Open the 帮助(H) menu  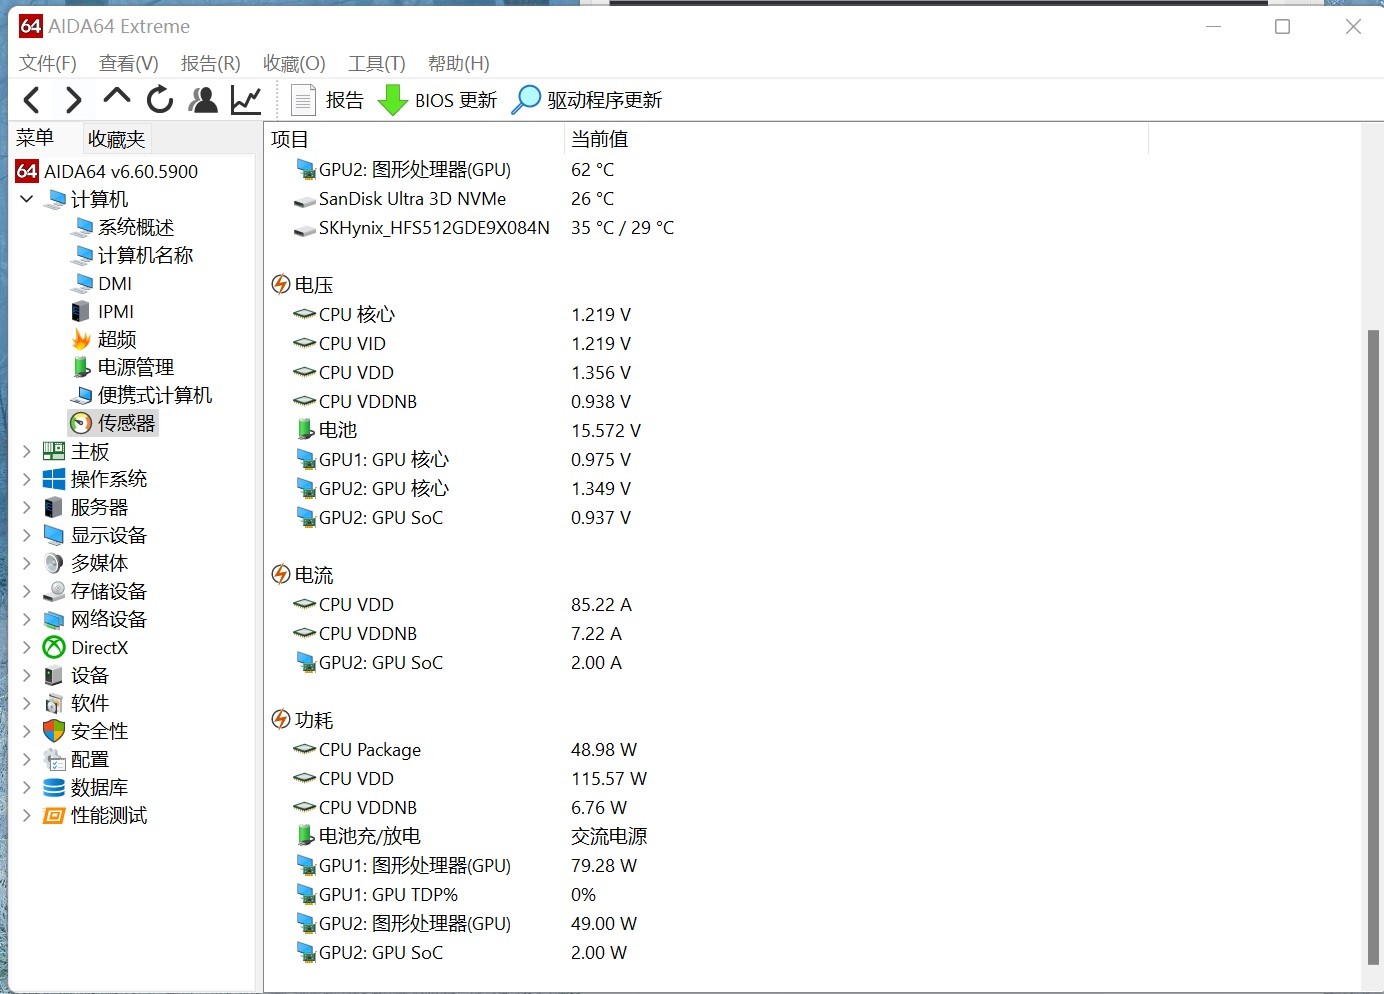459,63
